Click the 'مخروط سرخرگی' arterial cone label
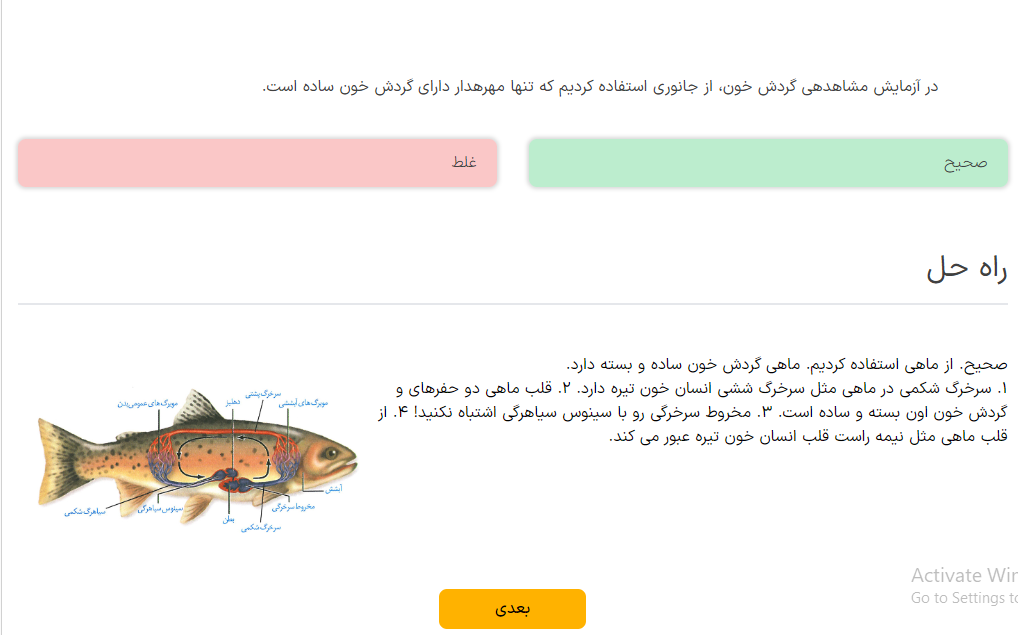 click(294, 507)
